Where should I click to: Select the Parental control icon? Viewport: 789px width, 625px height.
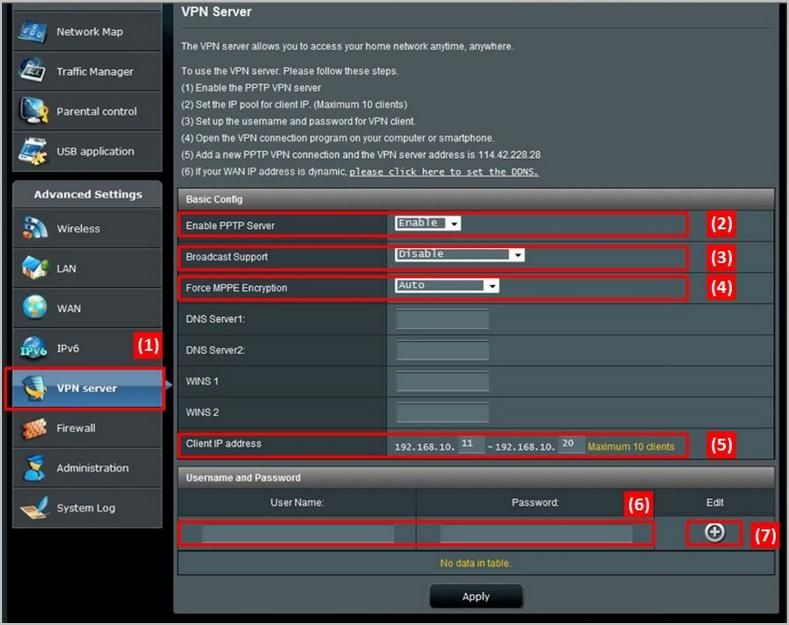33,111
